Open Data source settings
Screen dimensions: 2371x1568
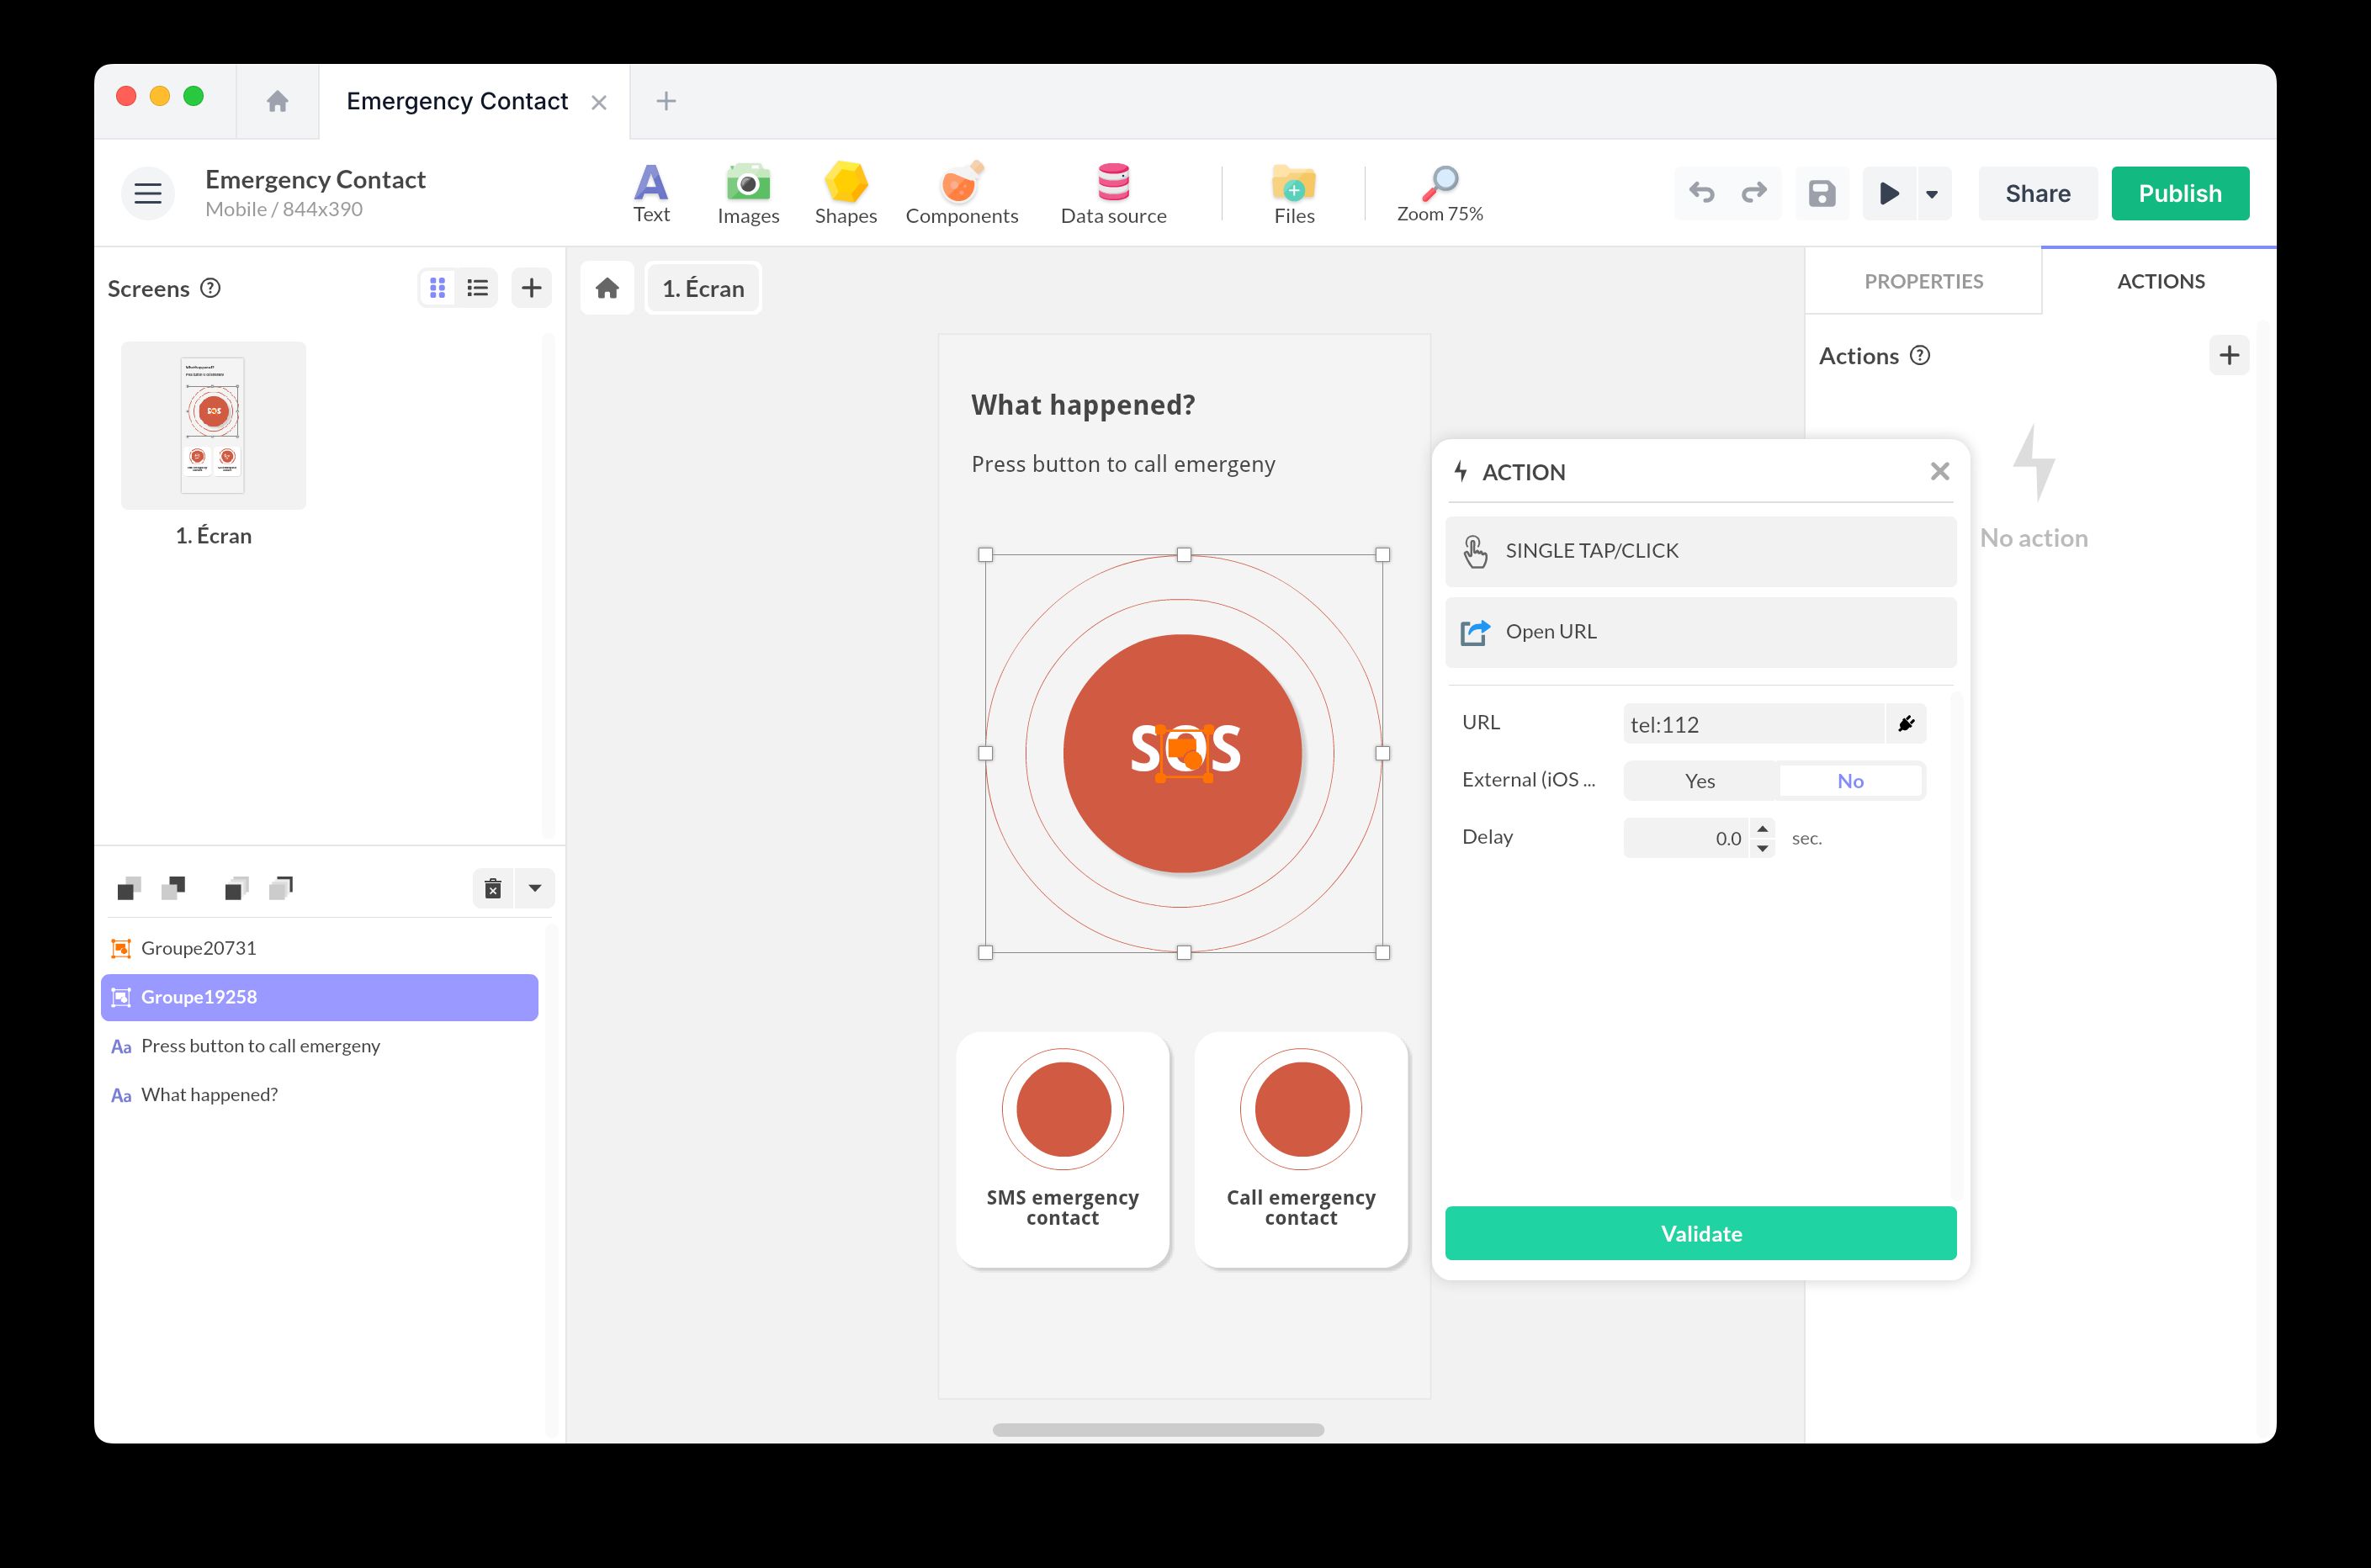pos(1113,193)
